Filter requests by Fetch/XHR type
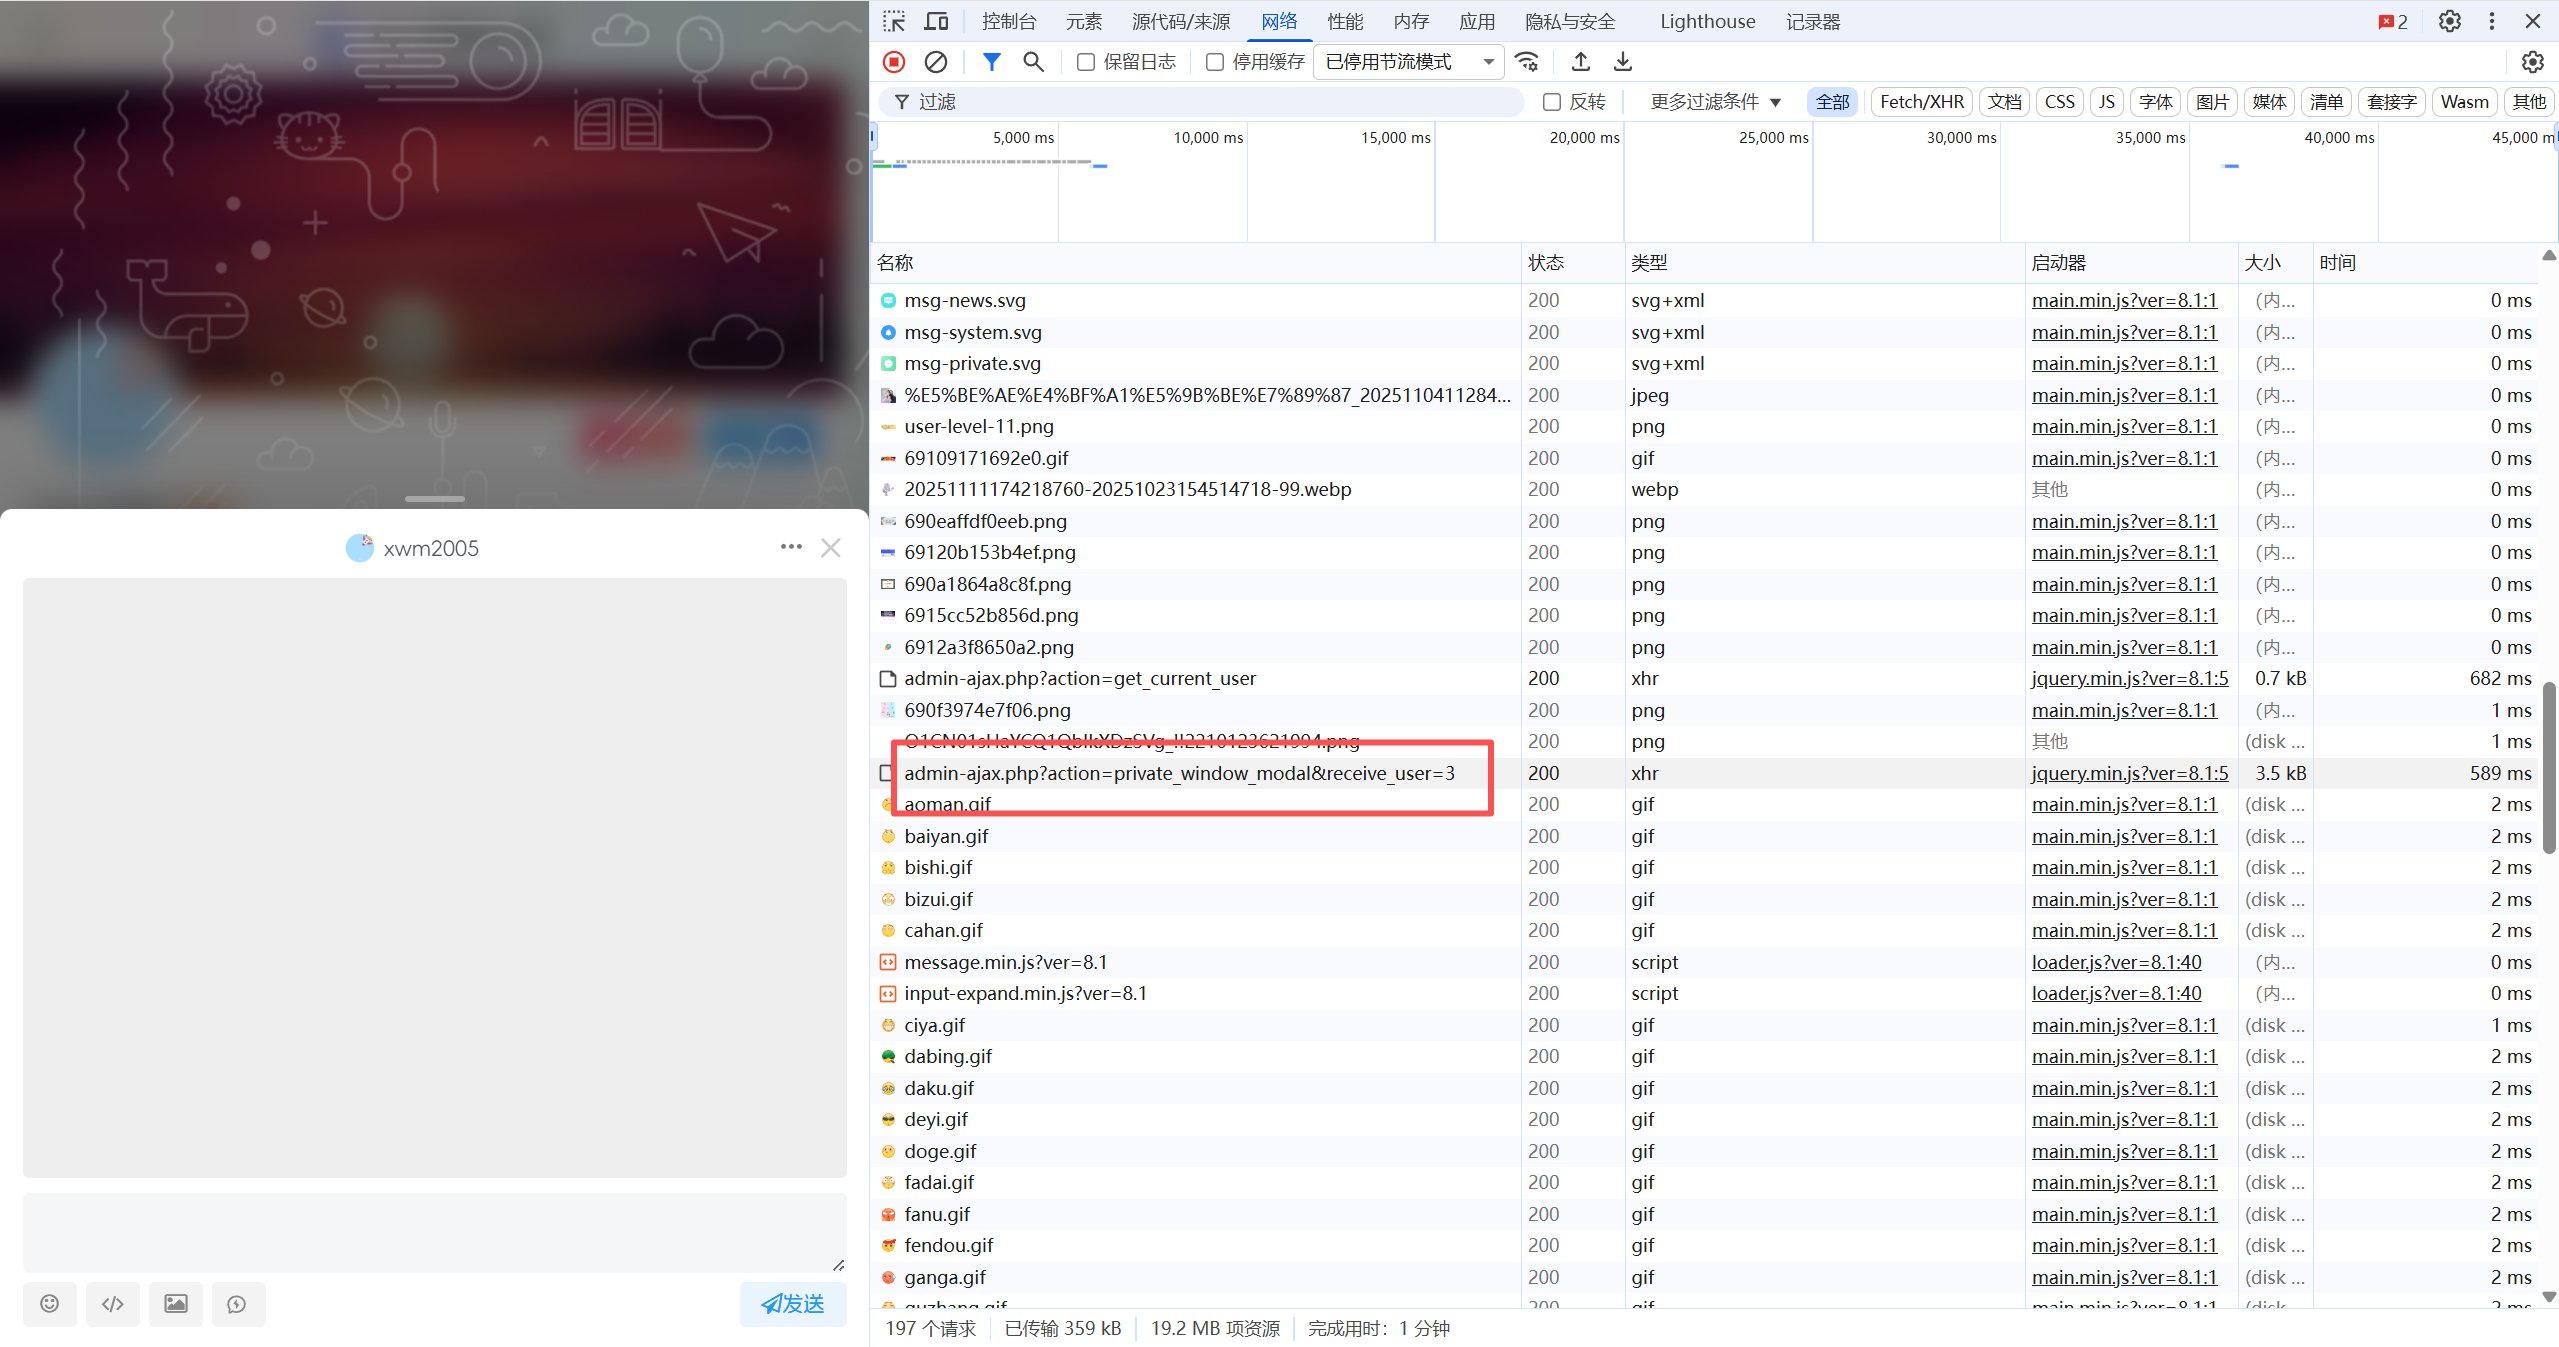Screen dimensions: 2559x1347 (1921, 102)
